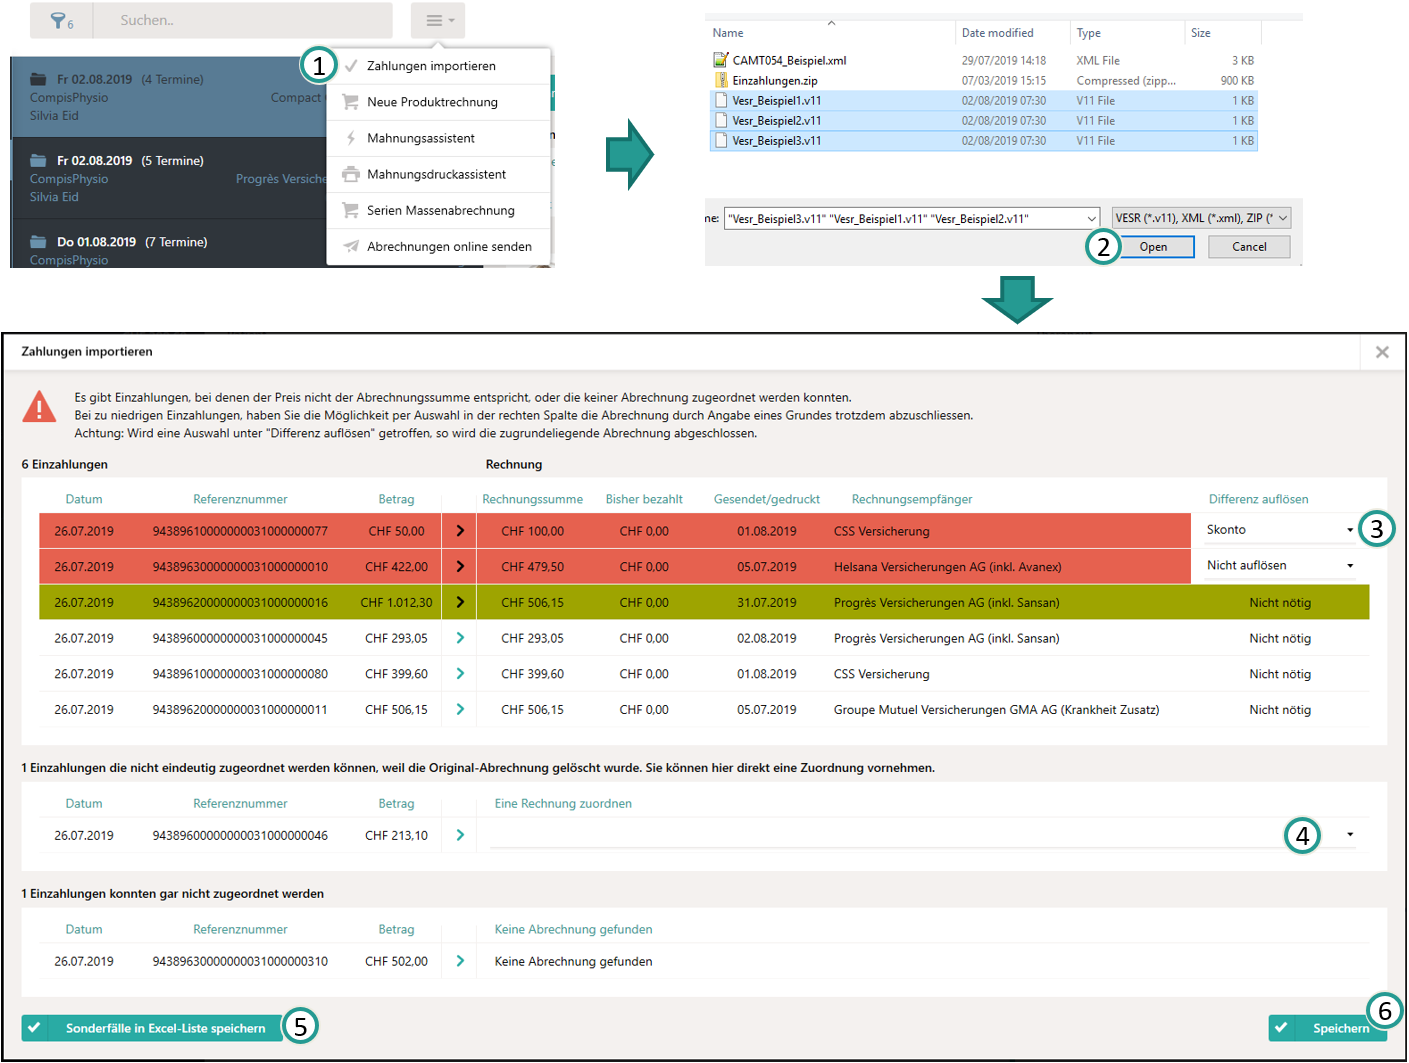This screenshot has height=1063, width=1409.
Task: Open the Skonto difference dropdown
Action: click(x=1279, y=530)
